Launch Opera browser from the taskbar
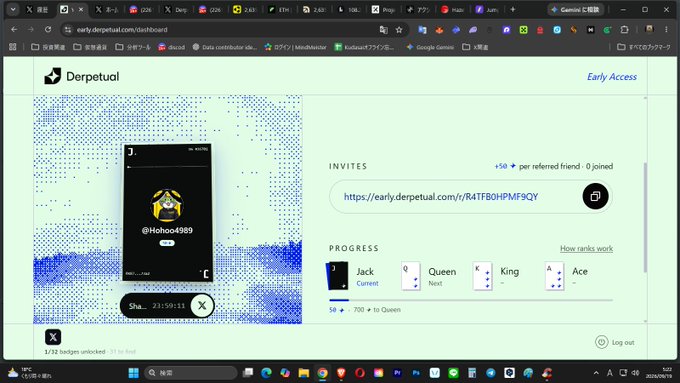680x383 pixels. click(360, 373)
